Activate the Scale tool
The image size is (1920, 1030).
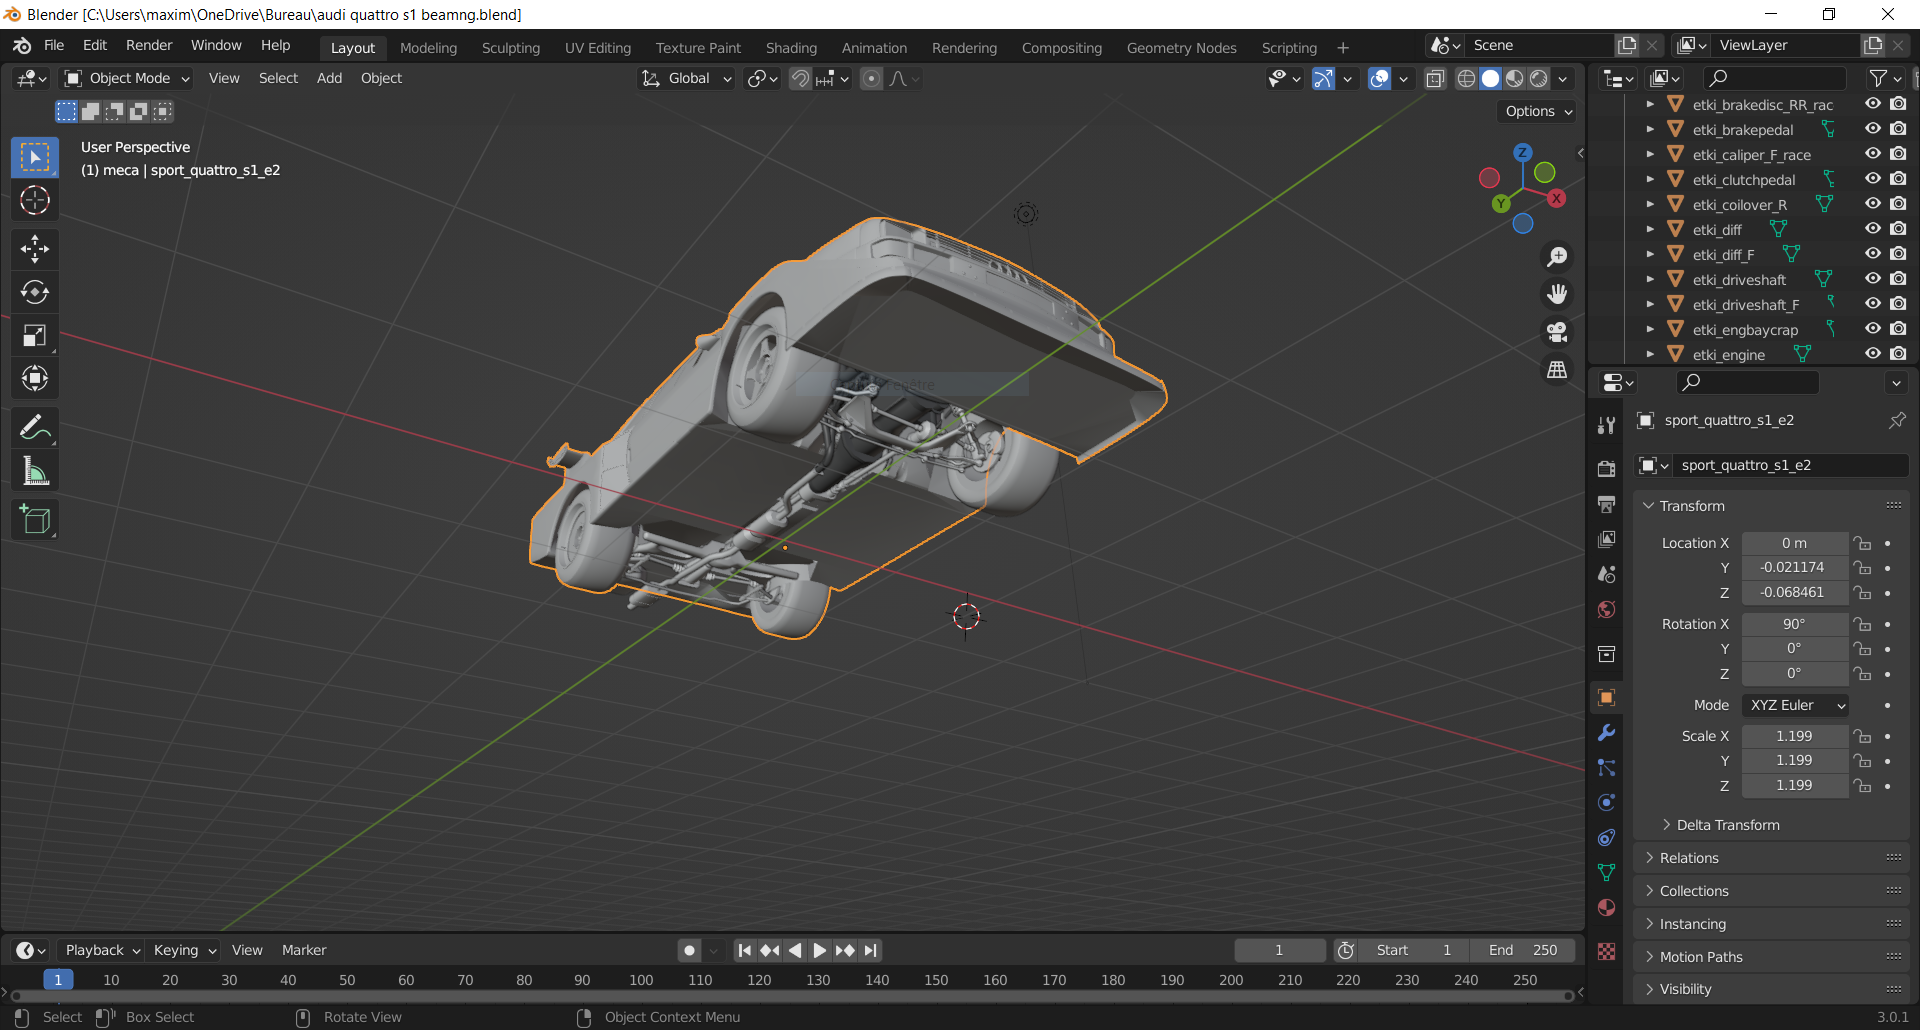35,335
